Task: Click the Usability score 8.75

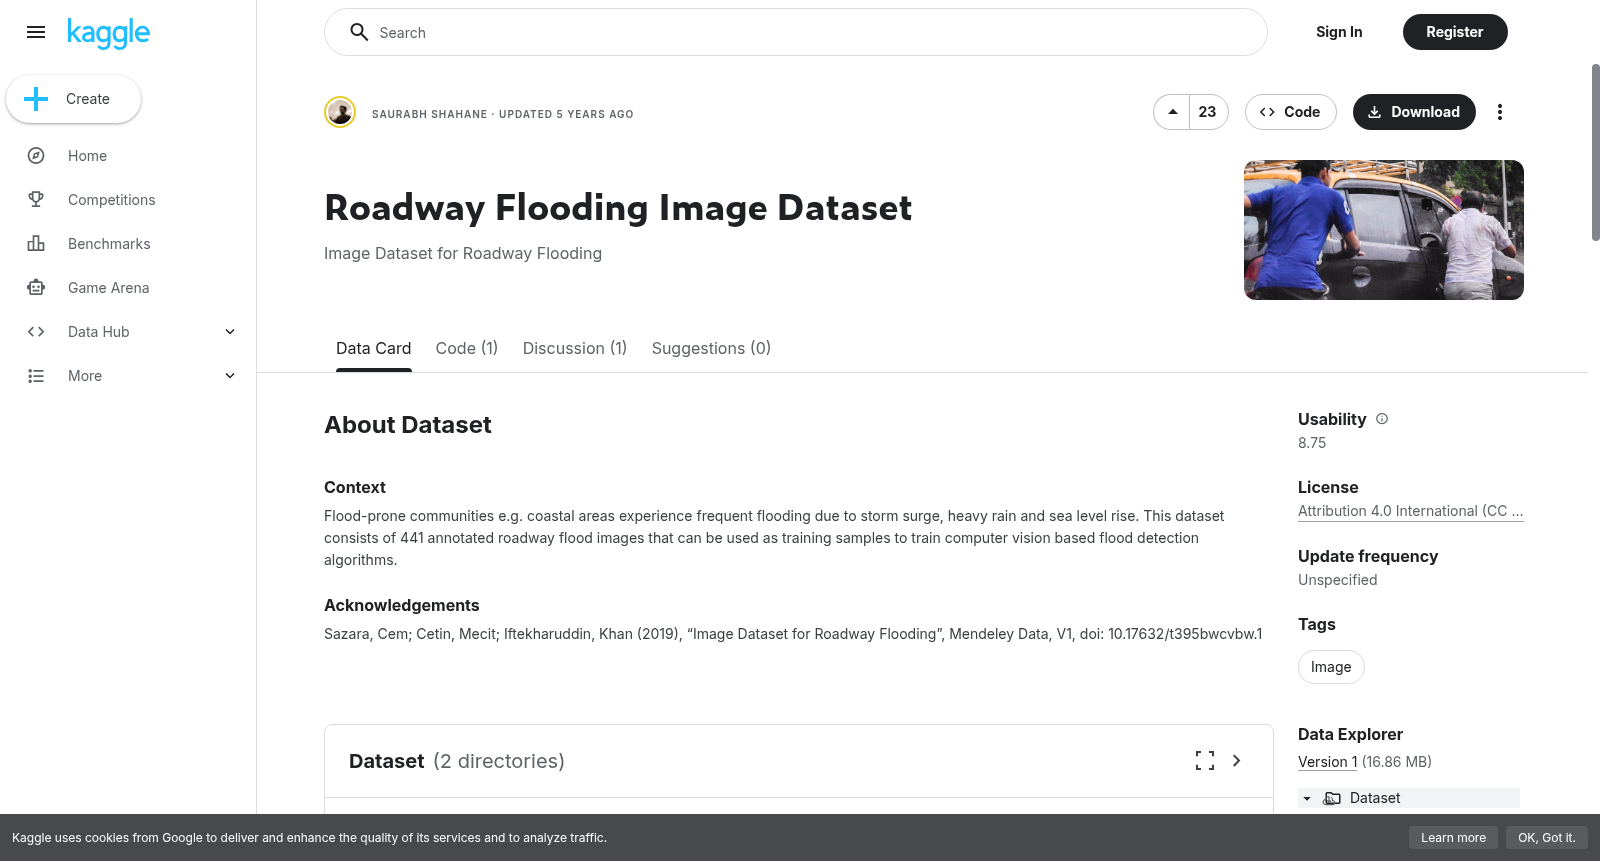Action: click(x=1312, y=443)
